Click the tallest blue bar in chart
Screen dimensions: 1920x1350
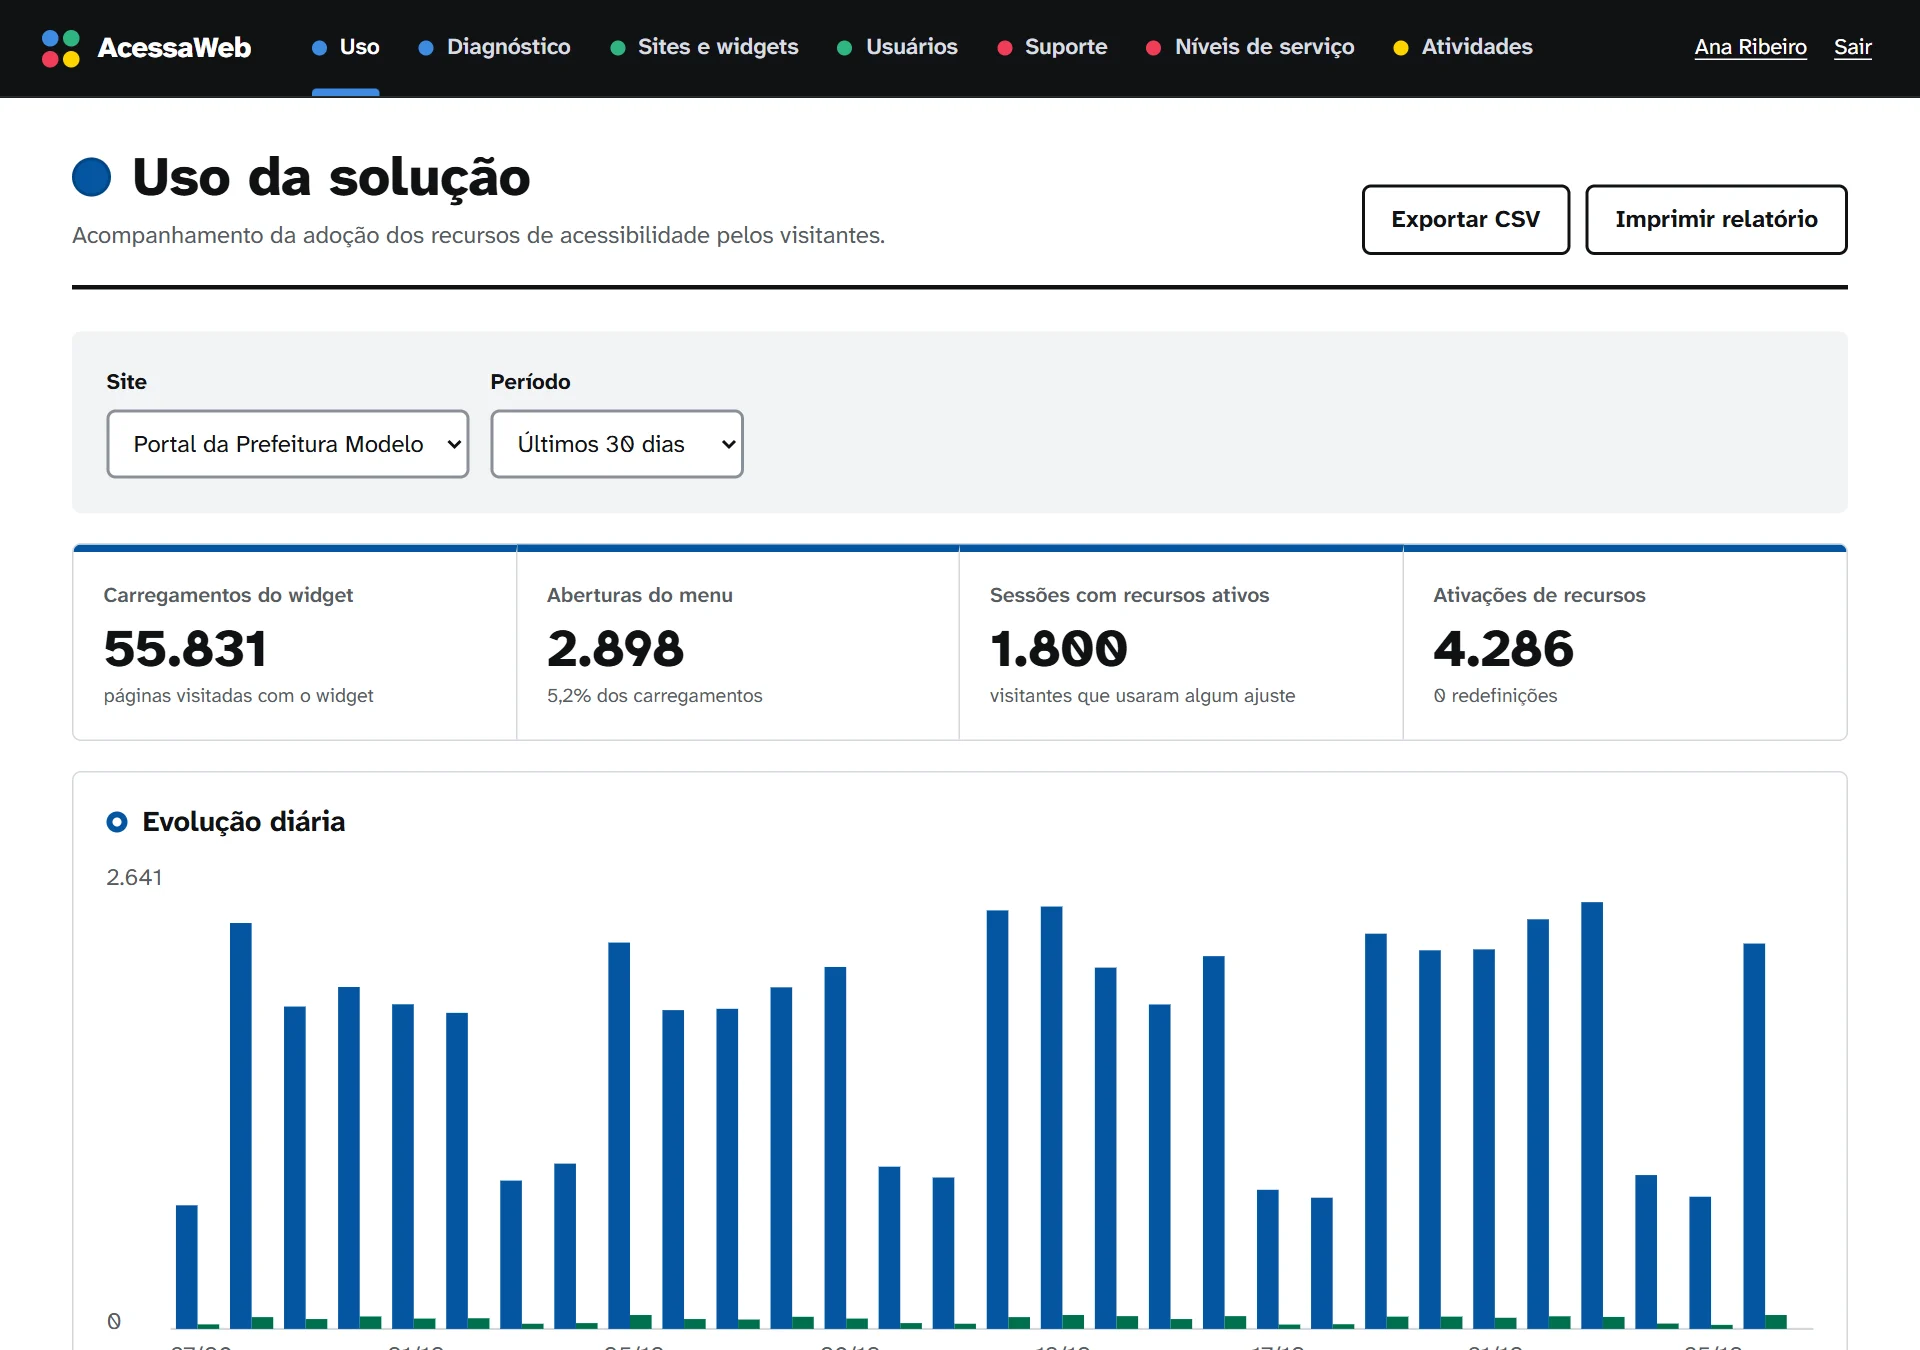[1592, 1115]
